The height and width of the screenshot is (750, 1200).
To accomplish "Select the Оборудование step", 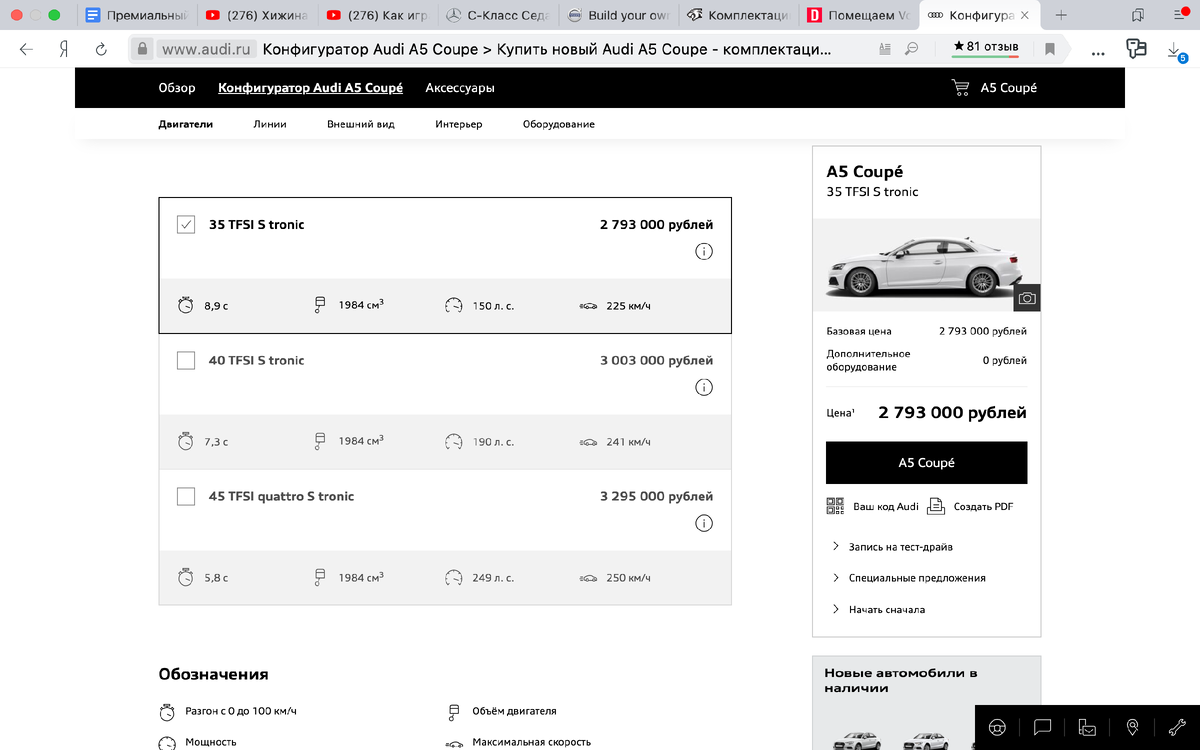I will click(559, 124).
